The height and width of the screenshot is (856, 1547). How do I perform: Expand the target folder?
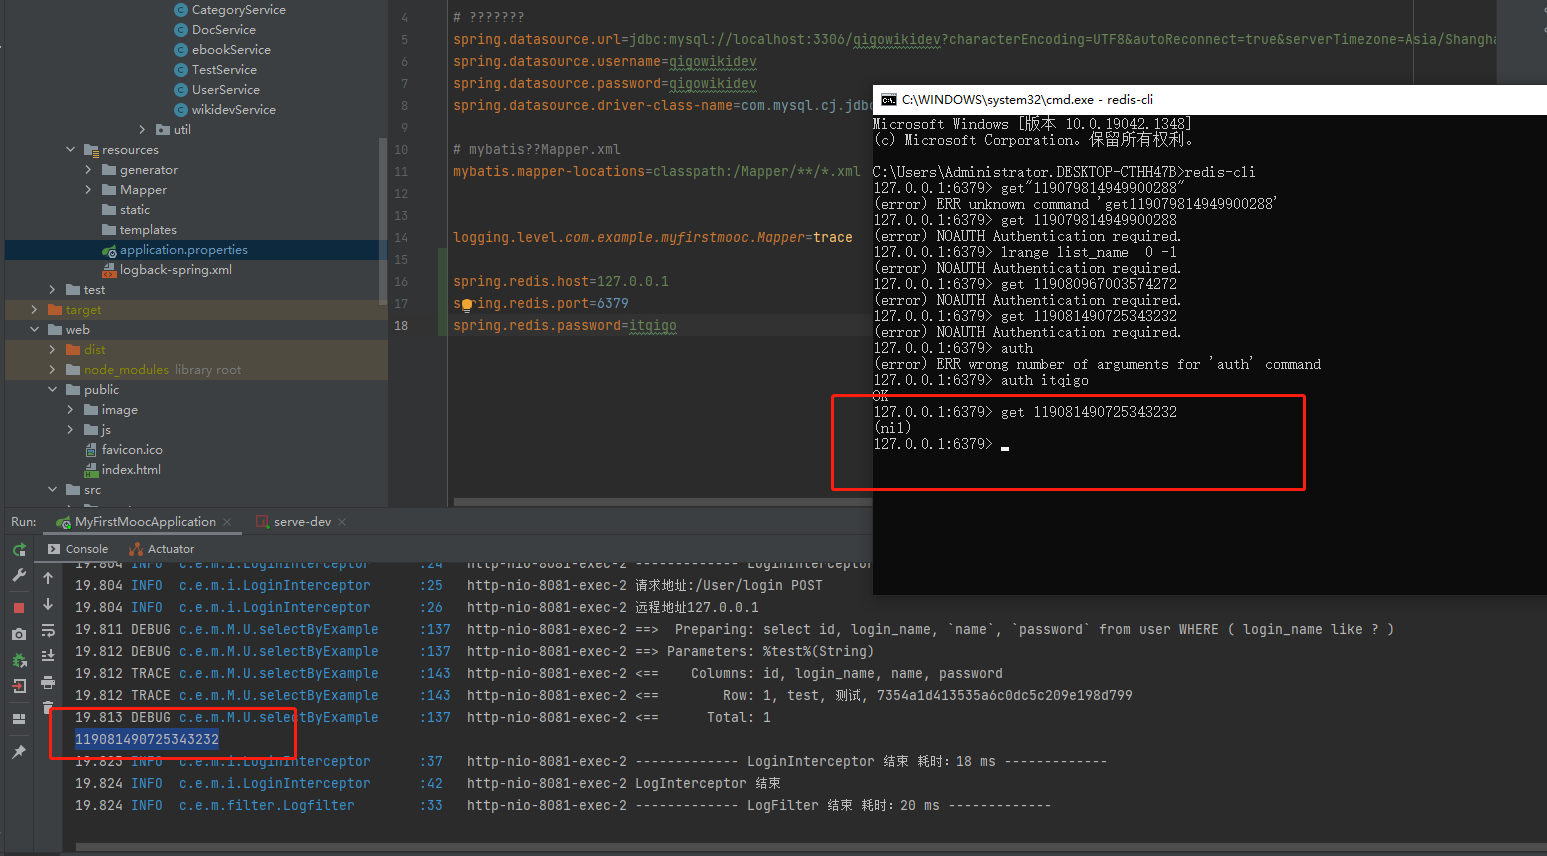coord(34,310)
